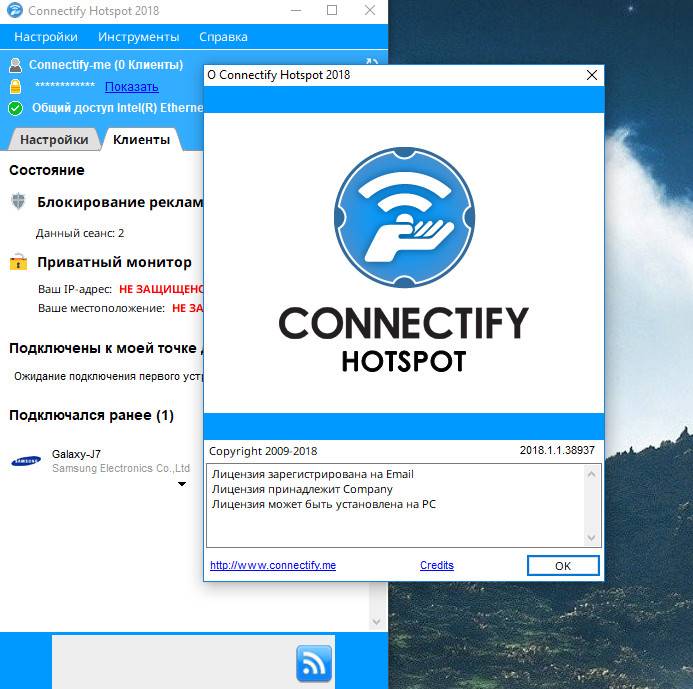Click the main window scroll down arrow
The width and height of the screenshot is (693, 689).
point(376,622)
